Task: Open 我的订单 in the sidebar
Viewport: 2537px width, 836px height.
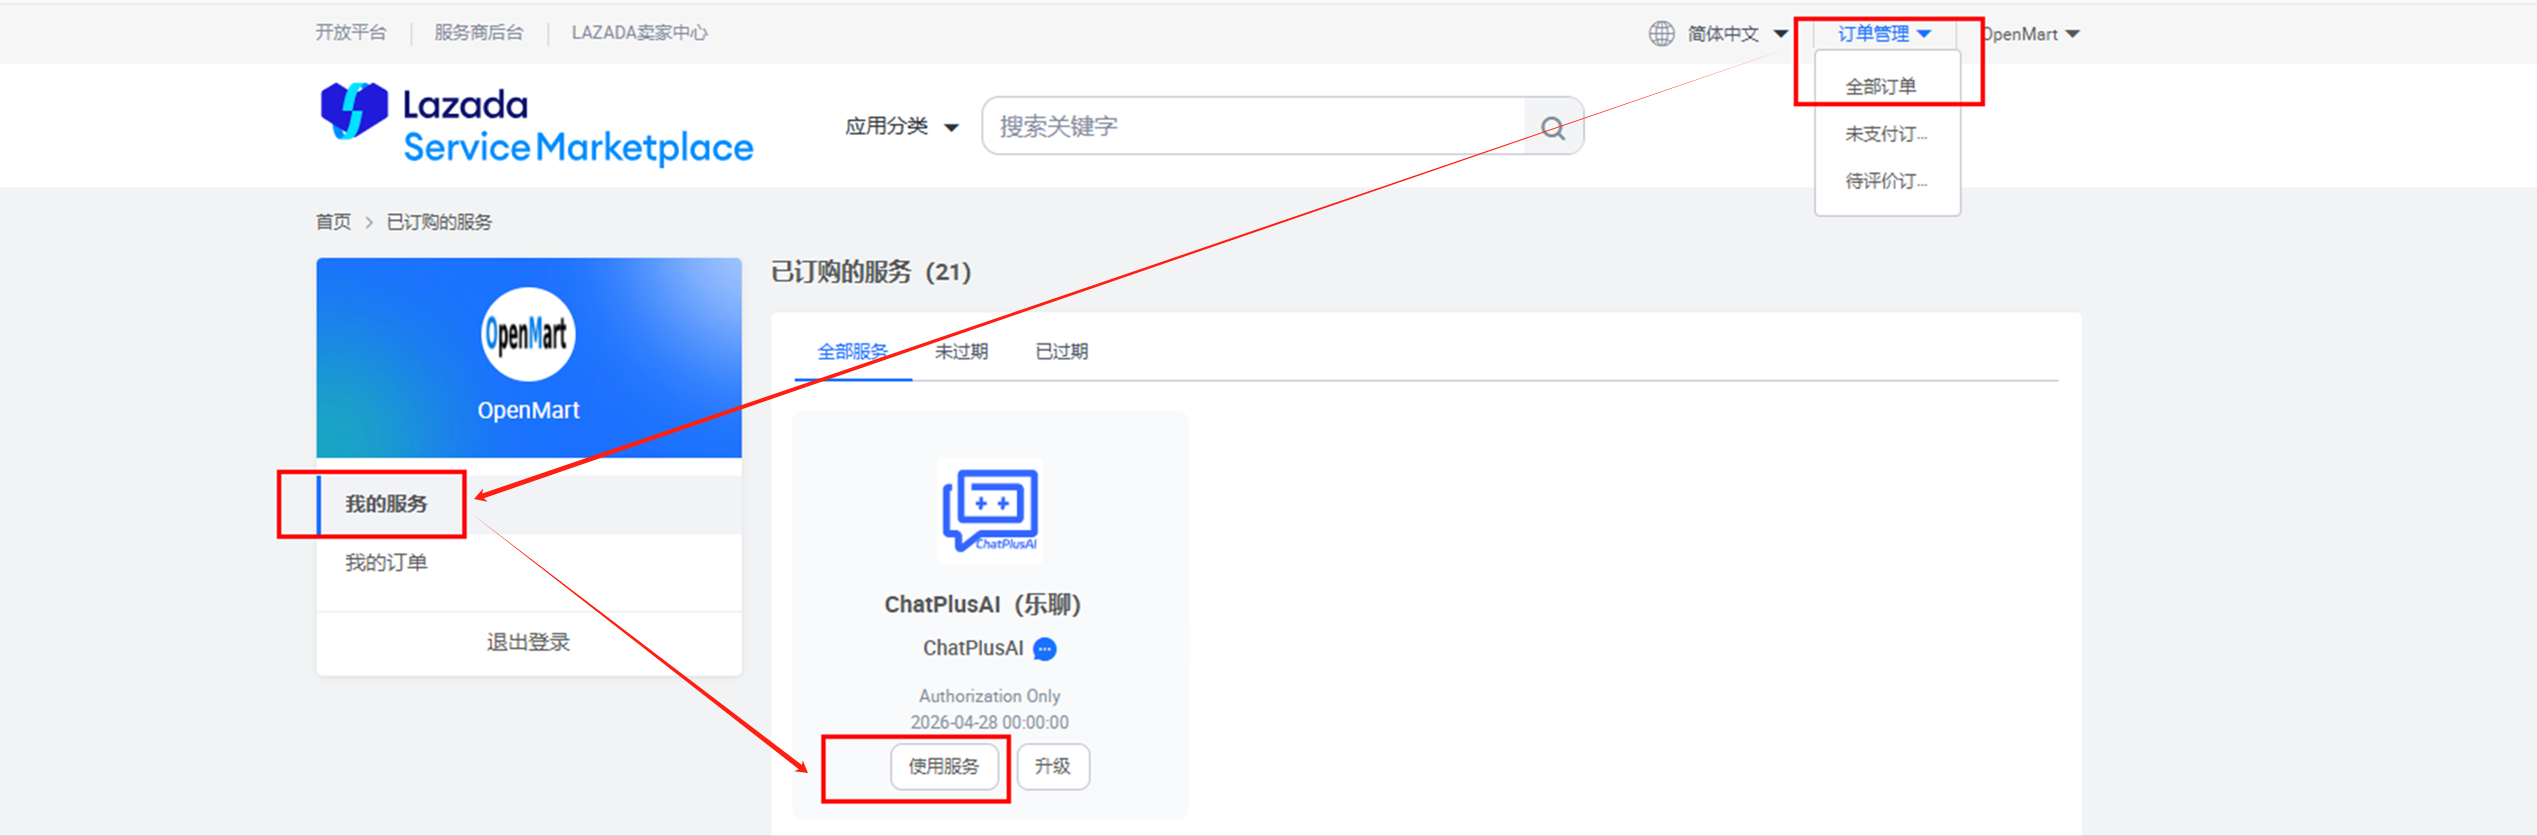Action: pyautogui.click(x=386, y=563)
